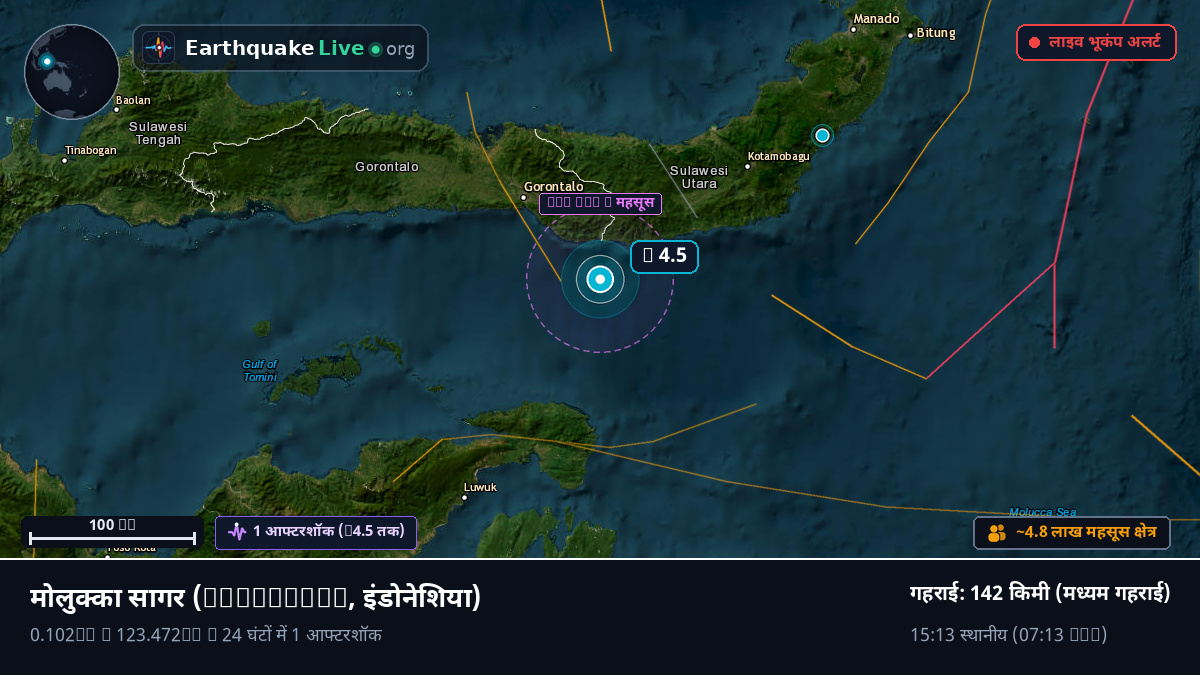Select the main epicenter marker
1200x675 pixels.
pyautogui.click(x=600, y=280)
